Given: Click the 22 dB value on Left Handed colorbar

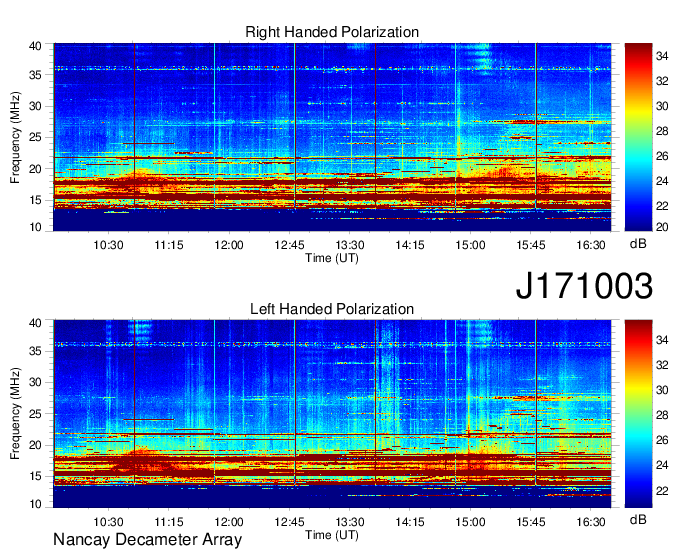Looking at the screenshot, I should (x=662, y=491).
